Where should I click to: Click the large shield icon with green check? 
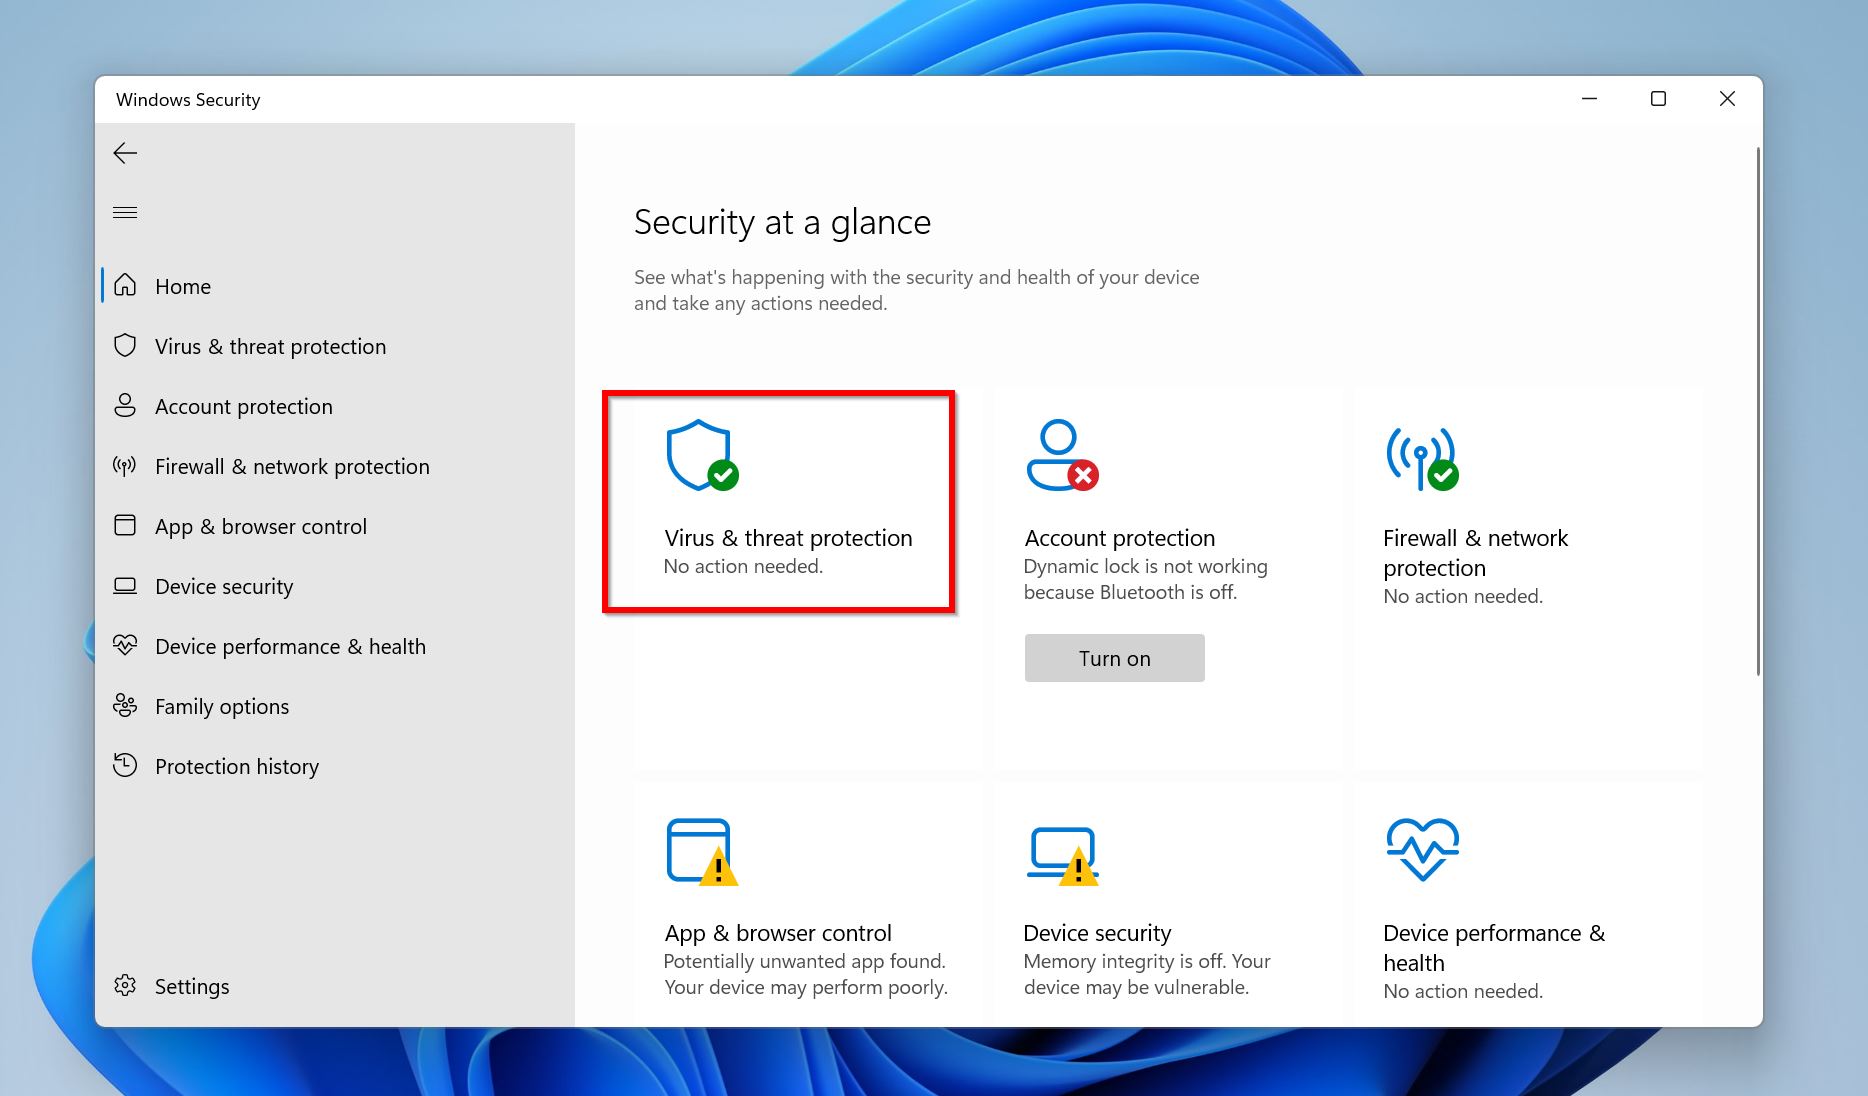coord(702,455)
